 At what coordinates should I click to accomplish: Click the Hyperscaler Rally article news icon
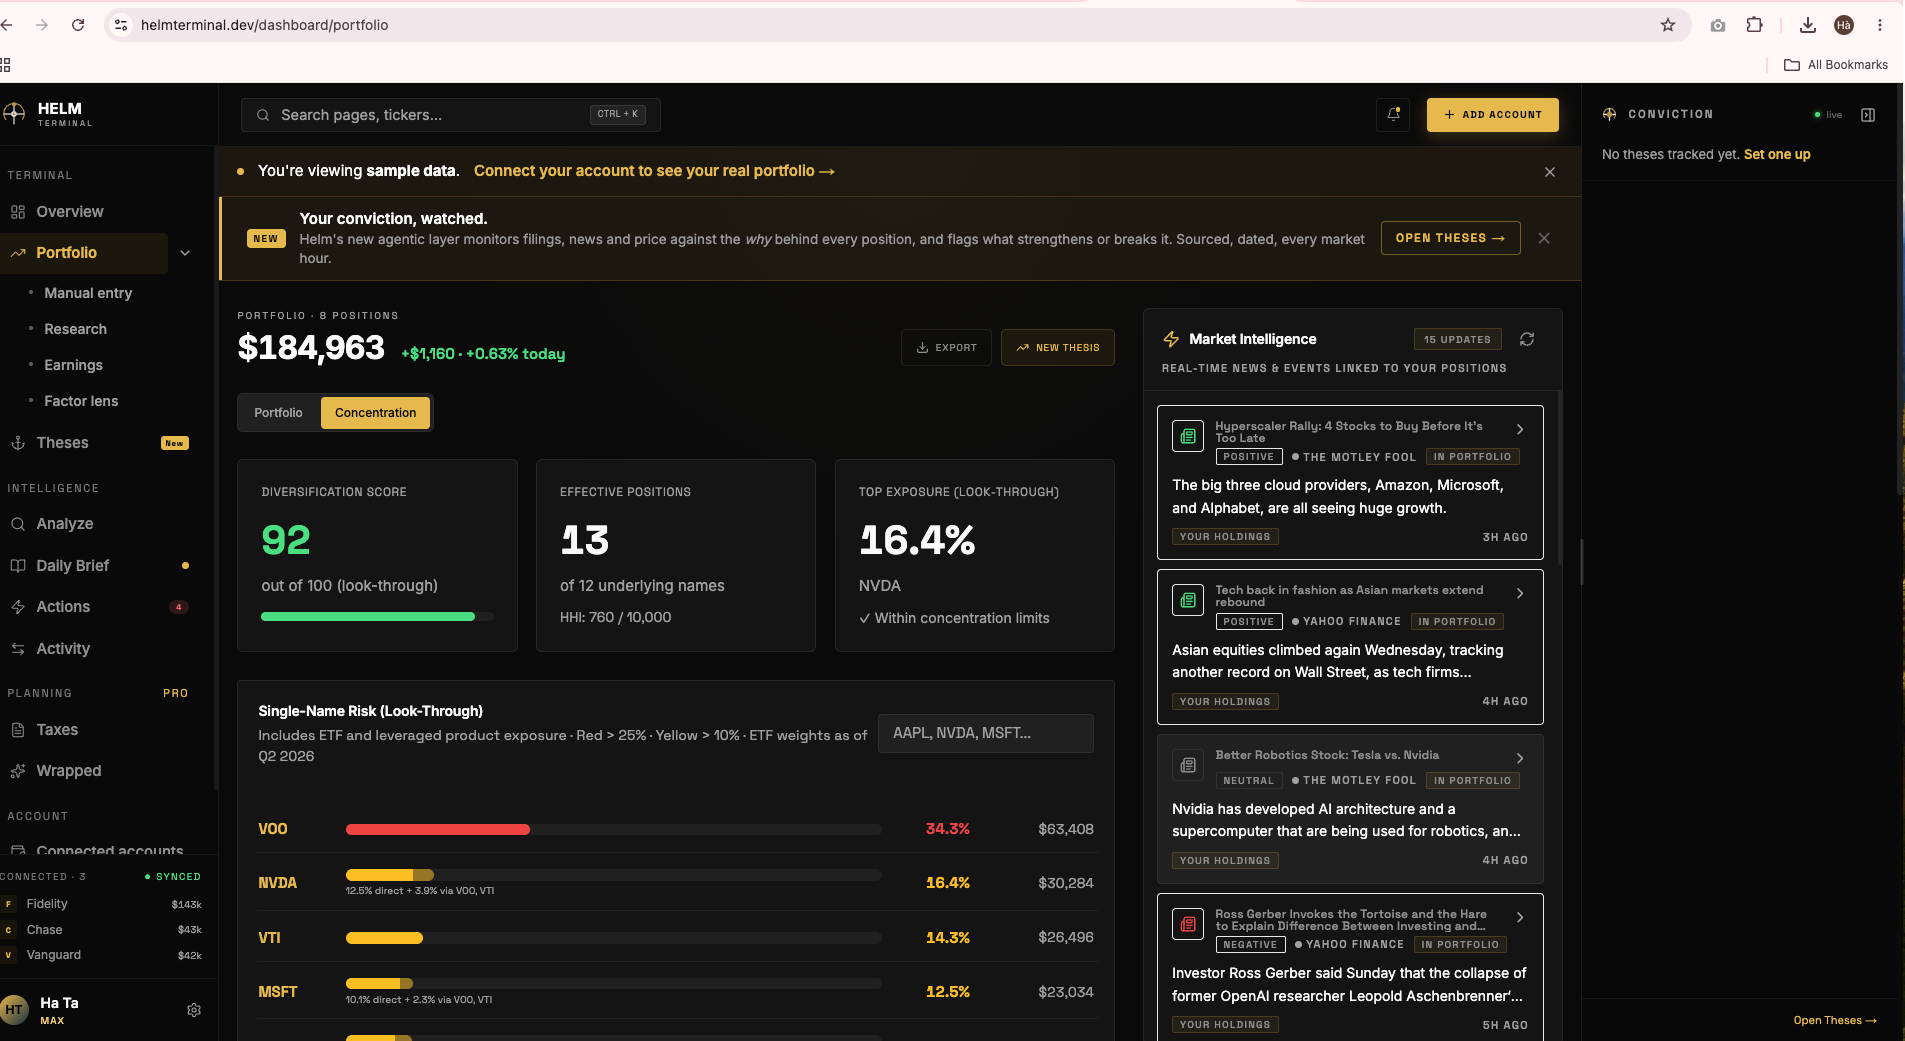(x=1187, y=436)
